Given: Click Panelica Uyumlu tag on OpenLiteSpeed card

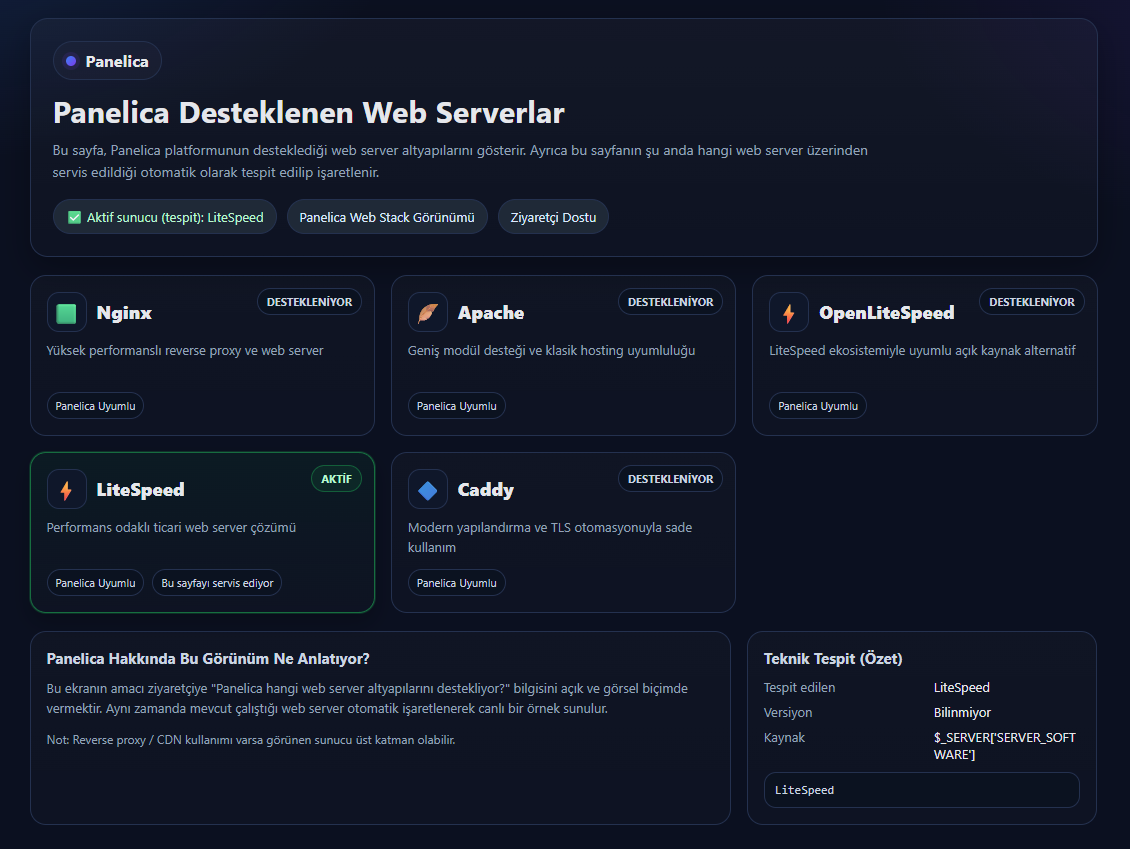Looking at the screenshot, I should pyautogui.click(x=818, y=406).
